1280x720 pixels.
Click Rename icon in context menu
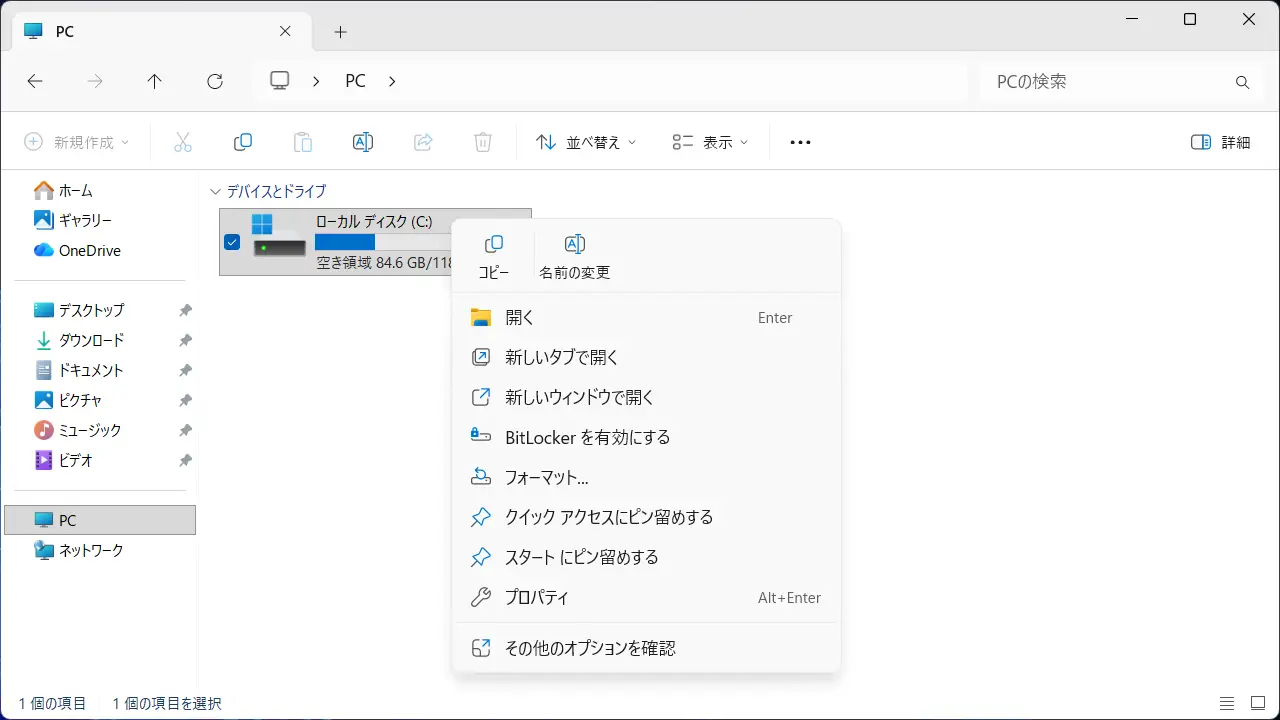tap(574, 245)
